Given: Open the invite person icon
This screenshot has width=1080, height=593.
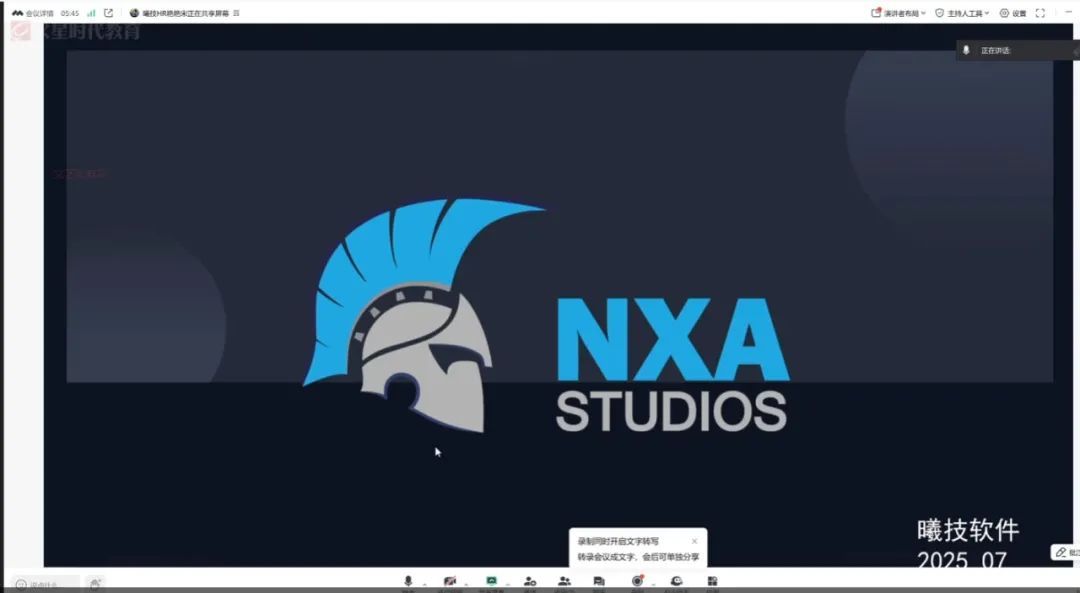Looking at the screenshot, I should coord(530,582).
